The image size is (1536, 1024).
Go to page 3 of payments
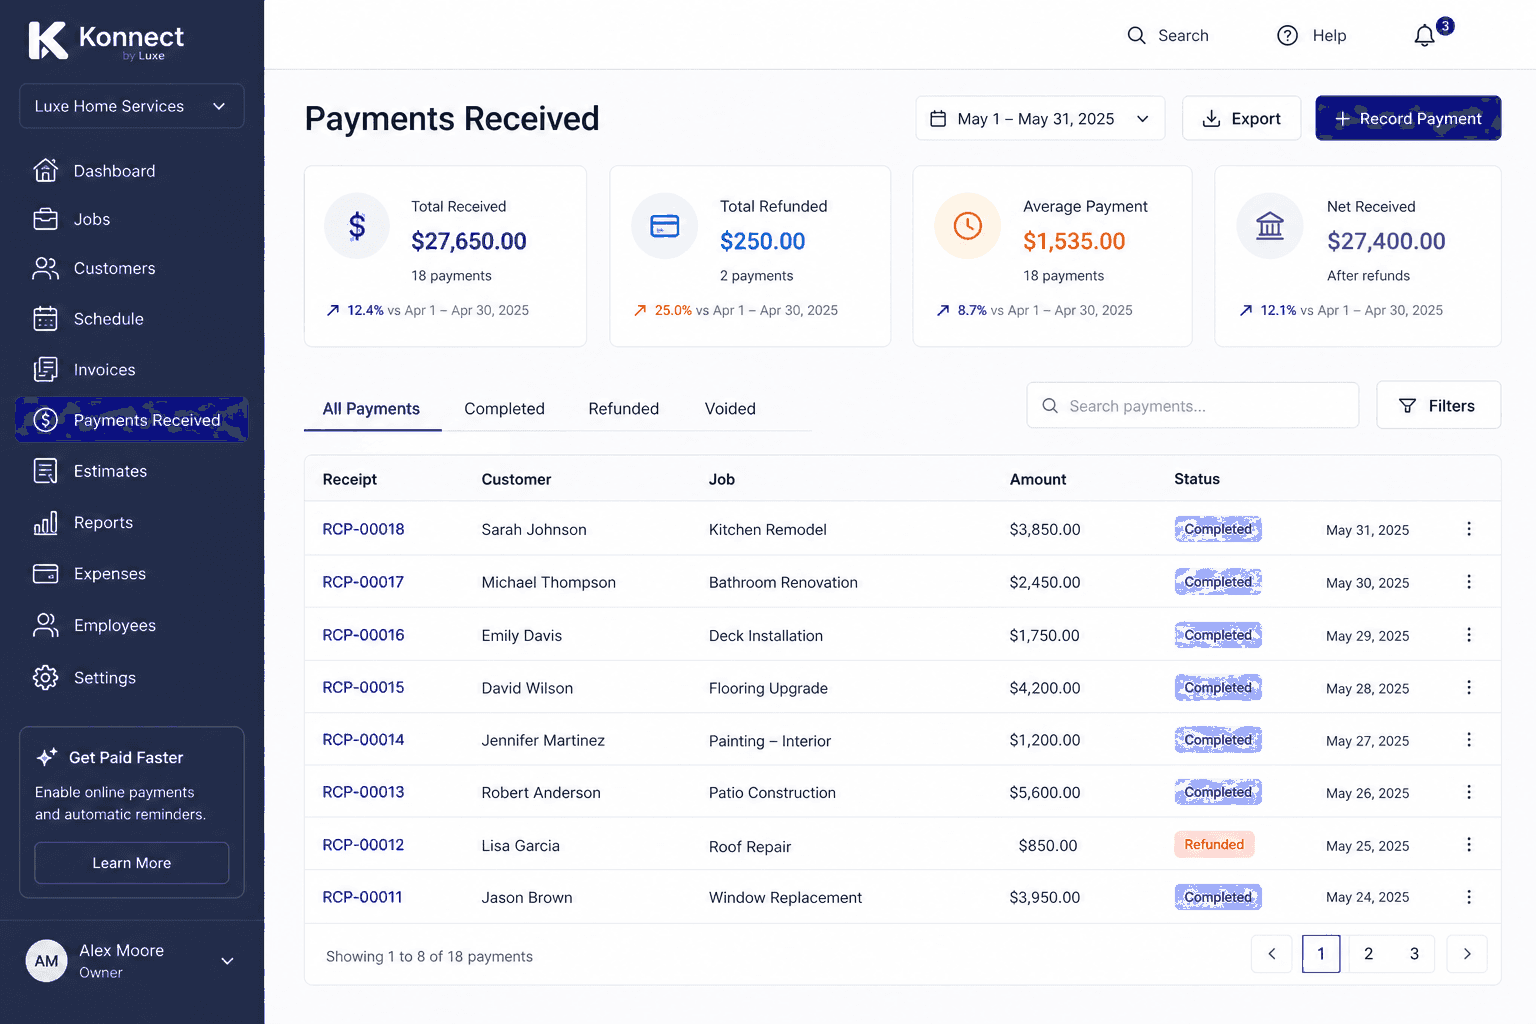click(1414, 954)
